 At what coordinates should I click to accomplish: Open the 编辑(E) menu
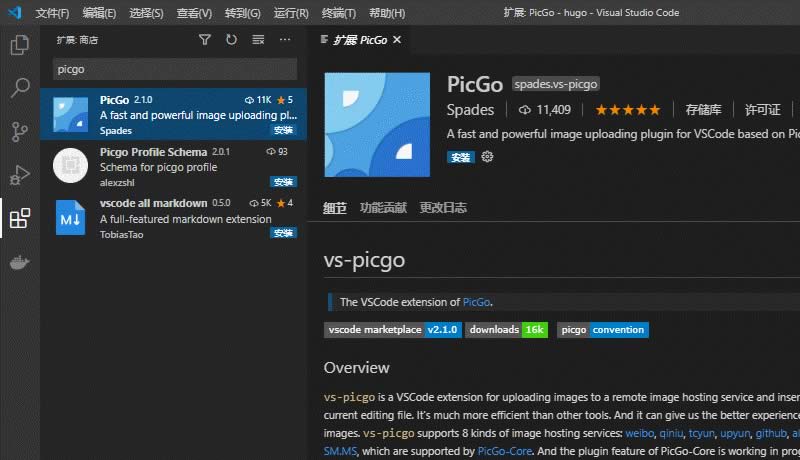(x=99, y=13)
